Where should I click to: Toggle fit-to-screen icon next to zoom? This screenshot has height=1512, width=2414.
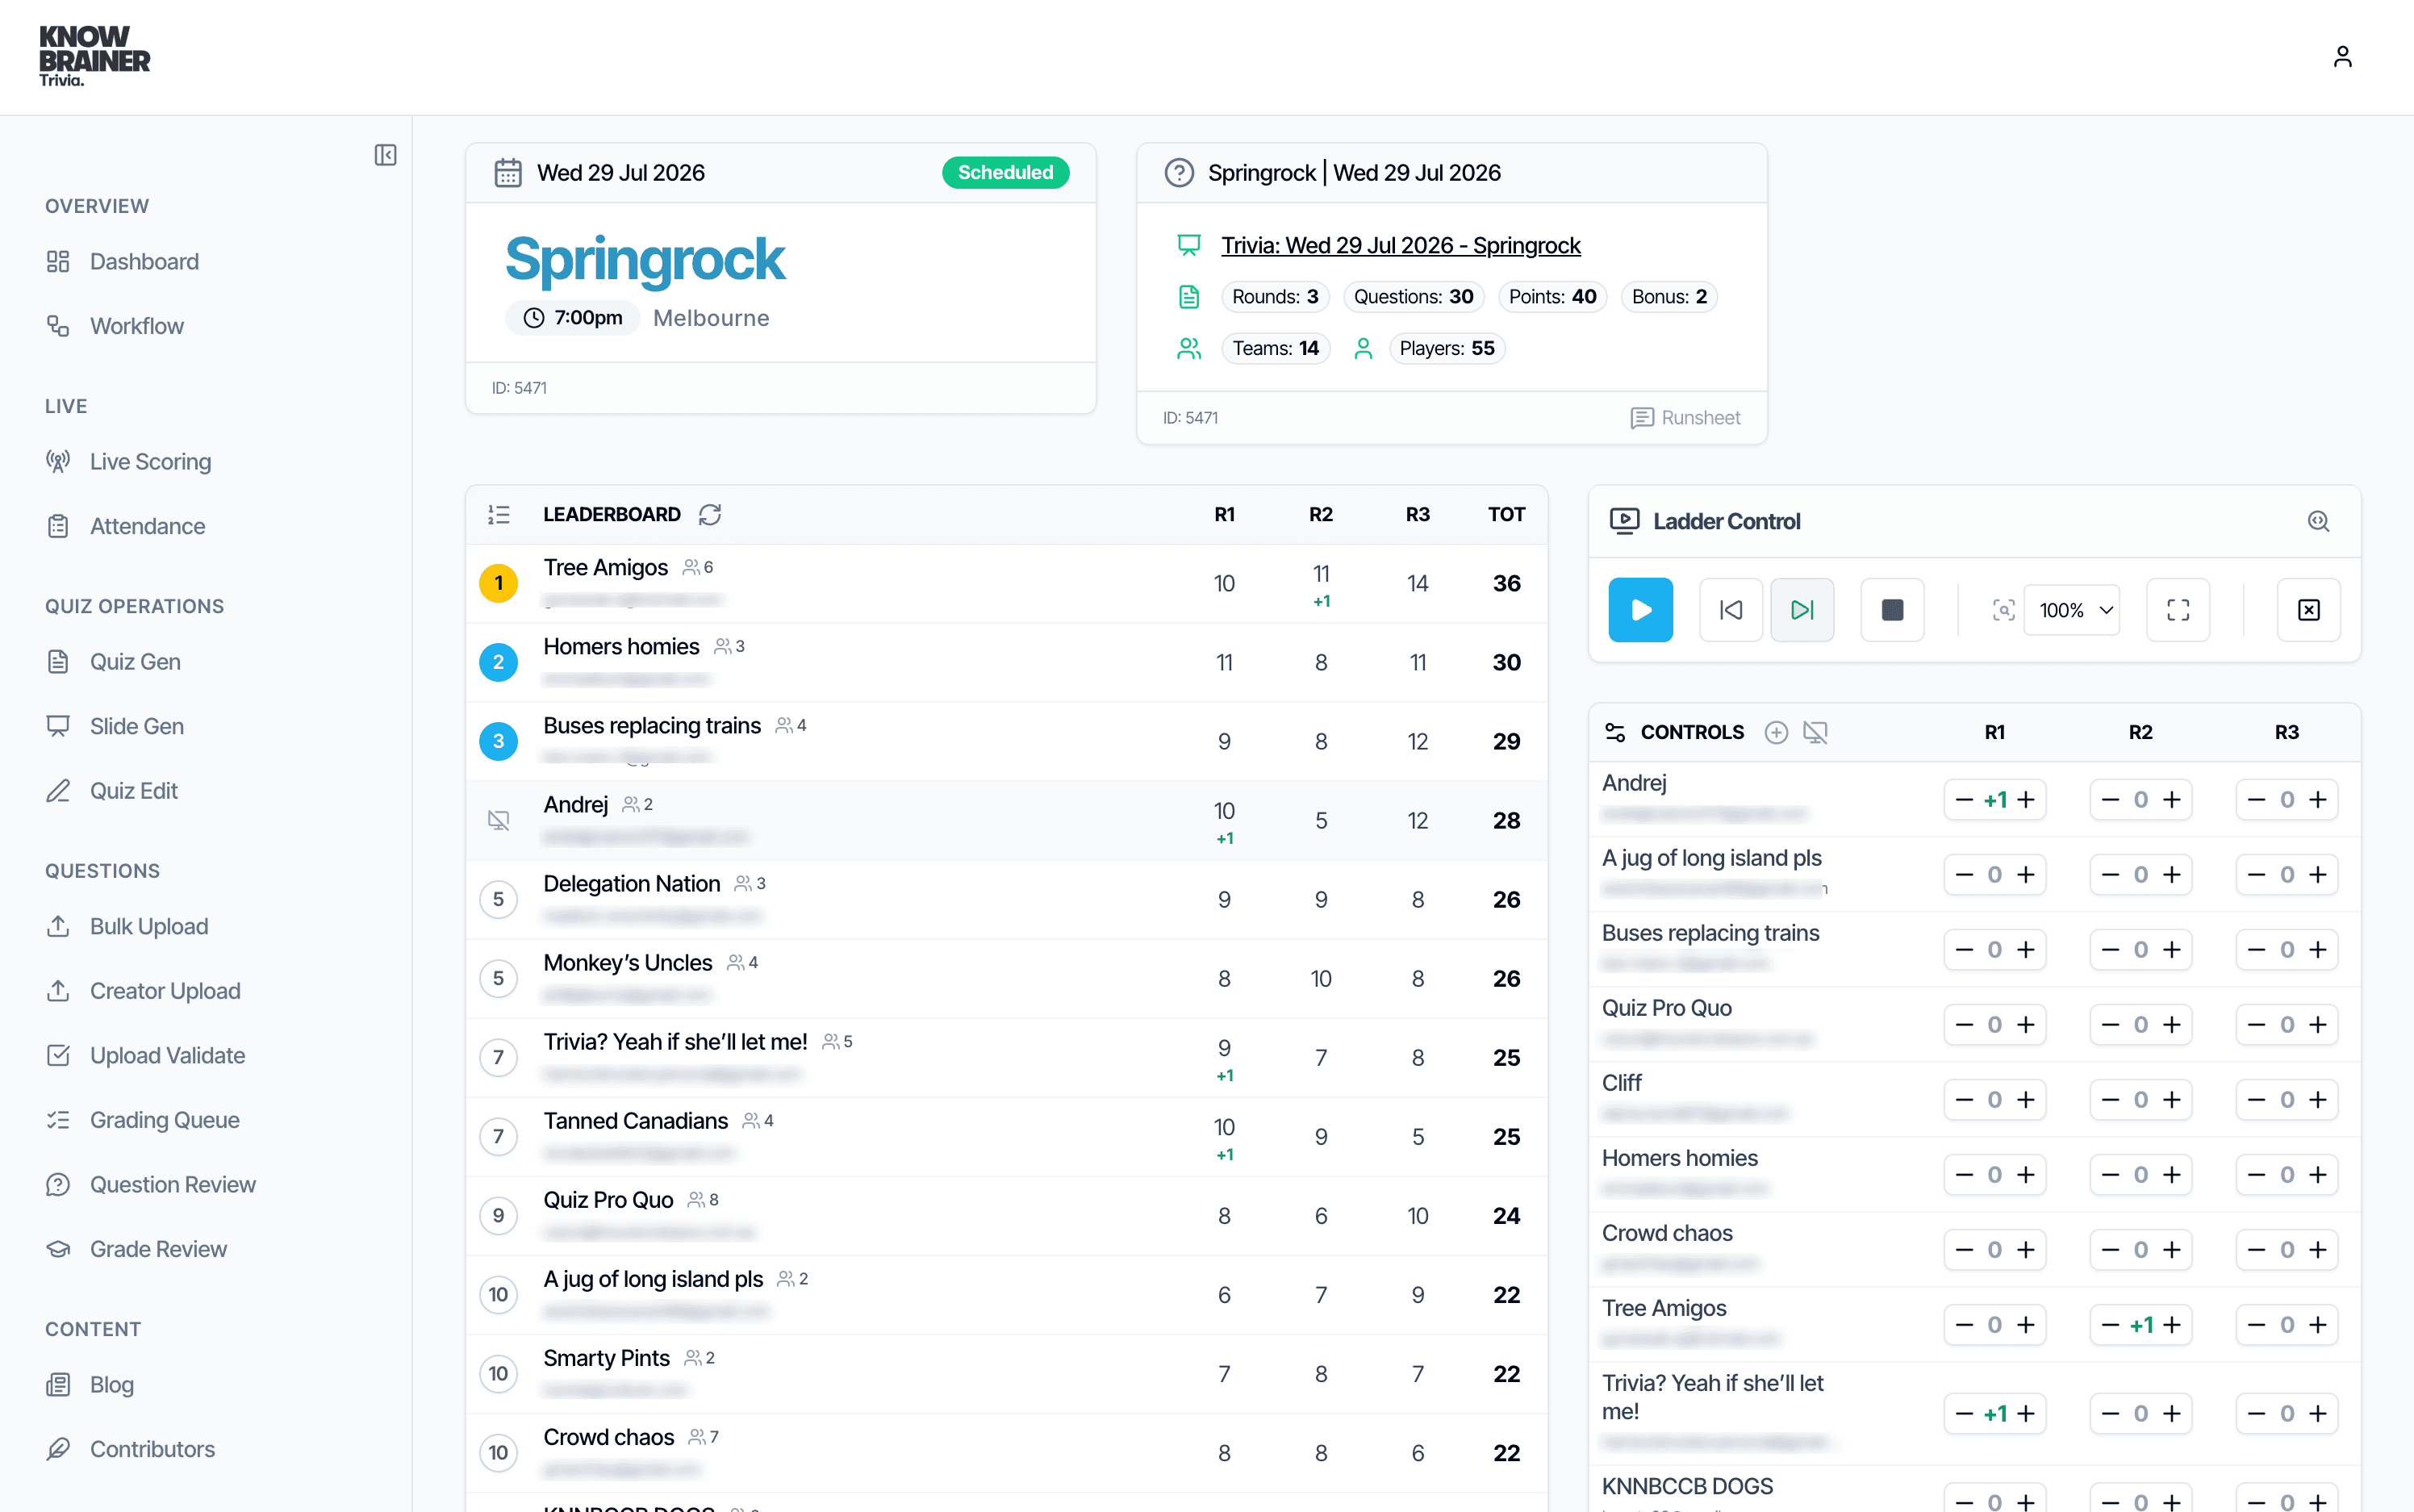[x=2003, y=610]
